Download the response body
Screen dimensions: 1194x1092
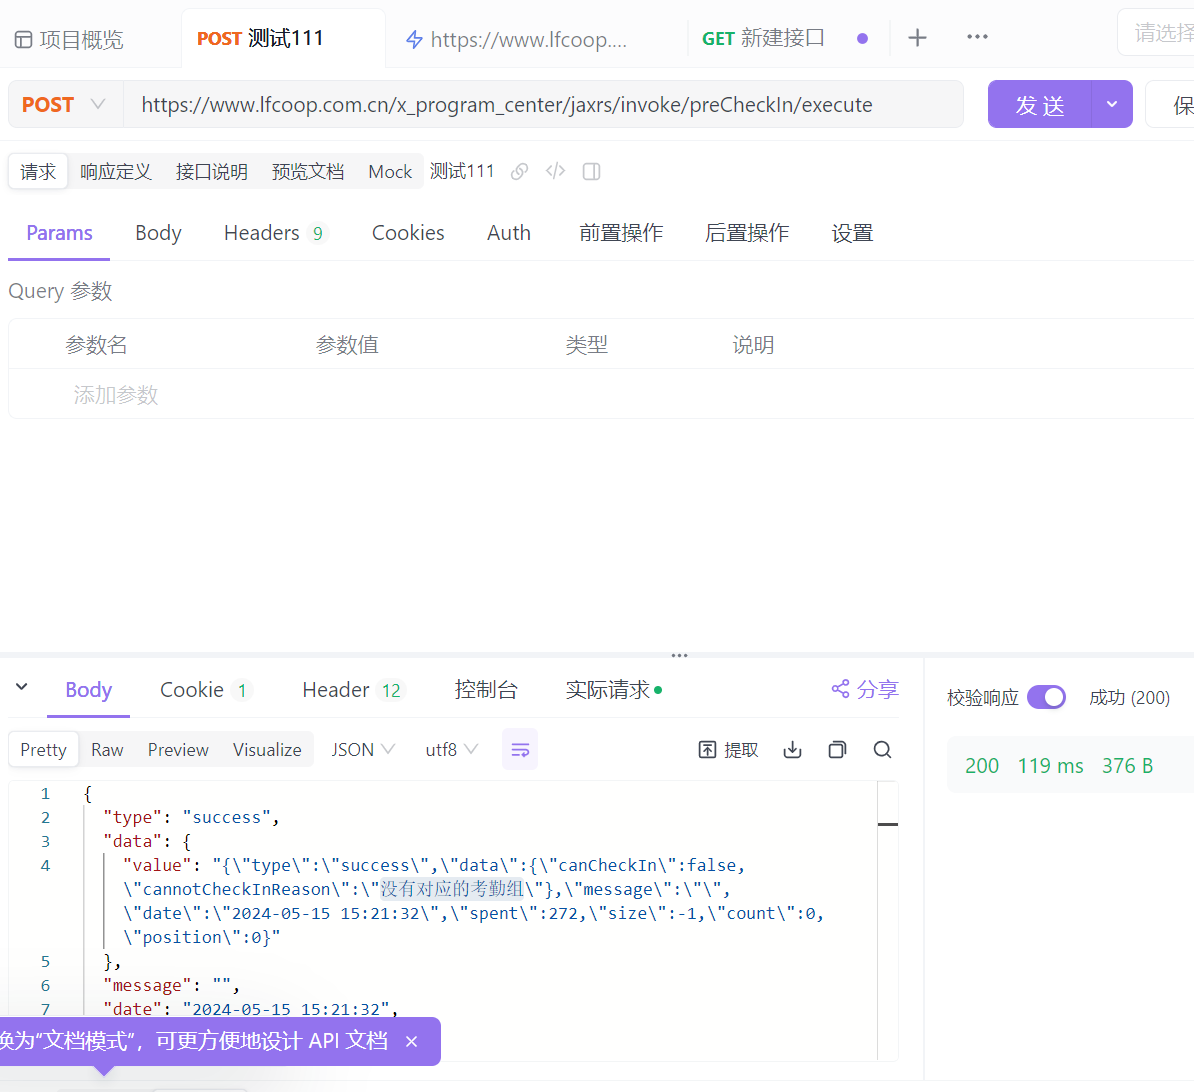tap(792, 750)
